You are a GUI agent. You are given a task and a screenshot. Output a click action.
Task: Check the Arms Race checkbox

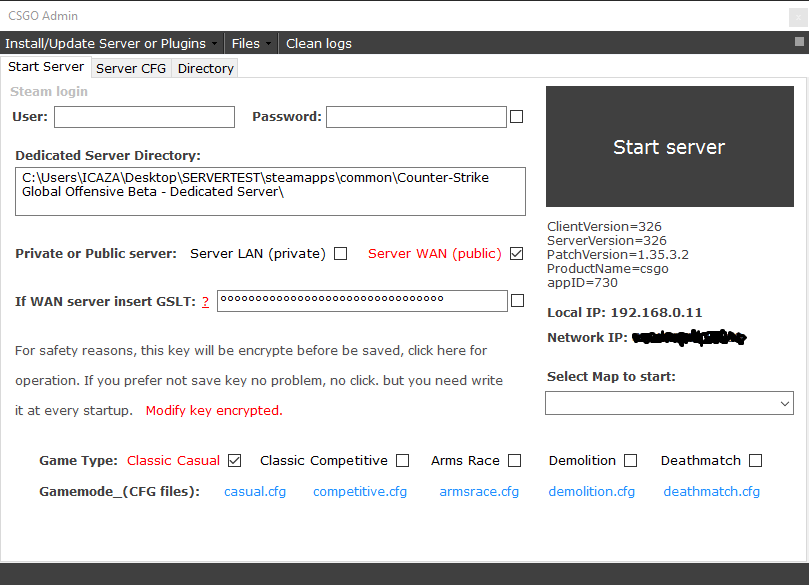click(514, 460)
